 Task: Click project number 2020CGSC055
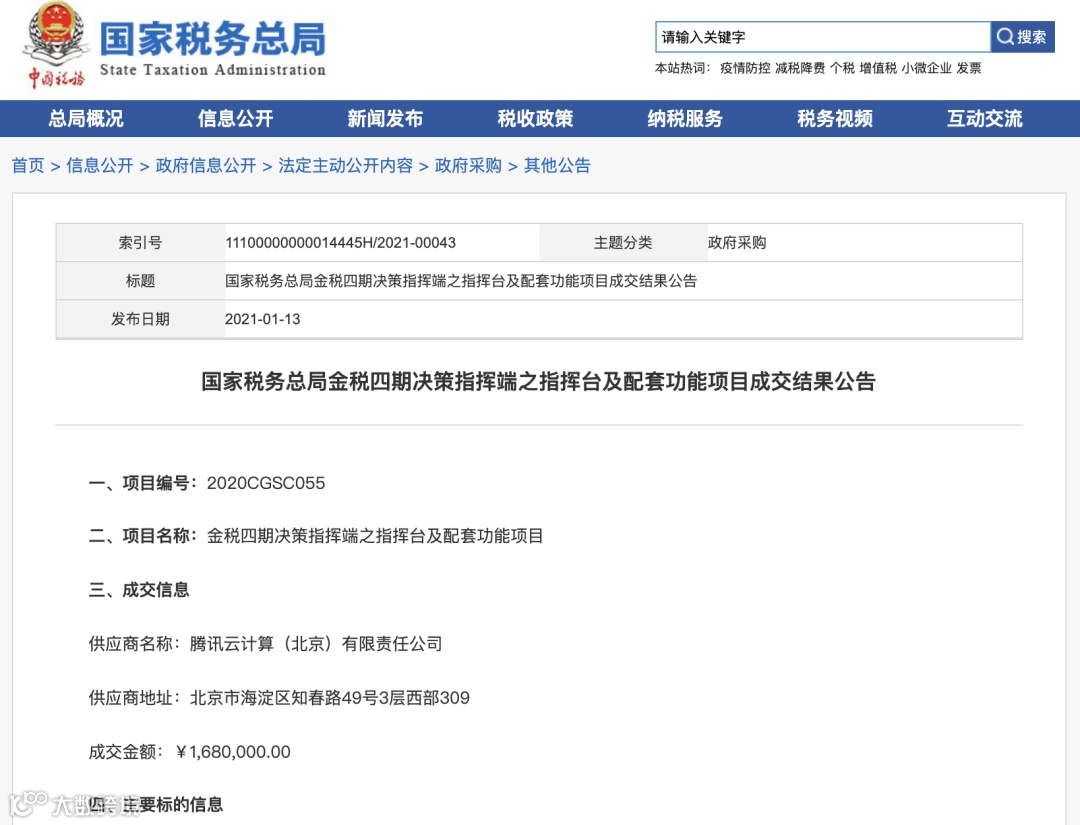click(266, 483)
